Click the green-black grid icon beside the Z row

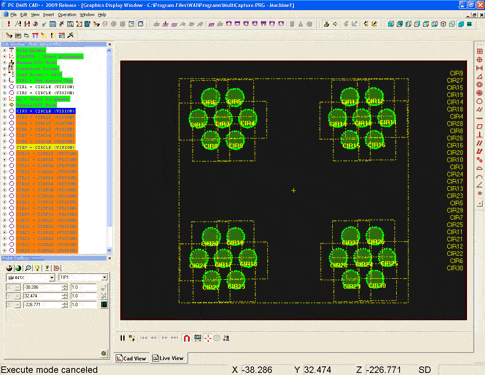click(104, 304)
